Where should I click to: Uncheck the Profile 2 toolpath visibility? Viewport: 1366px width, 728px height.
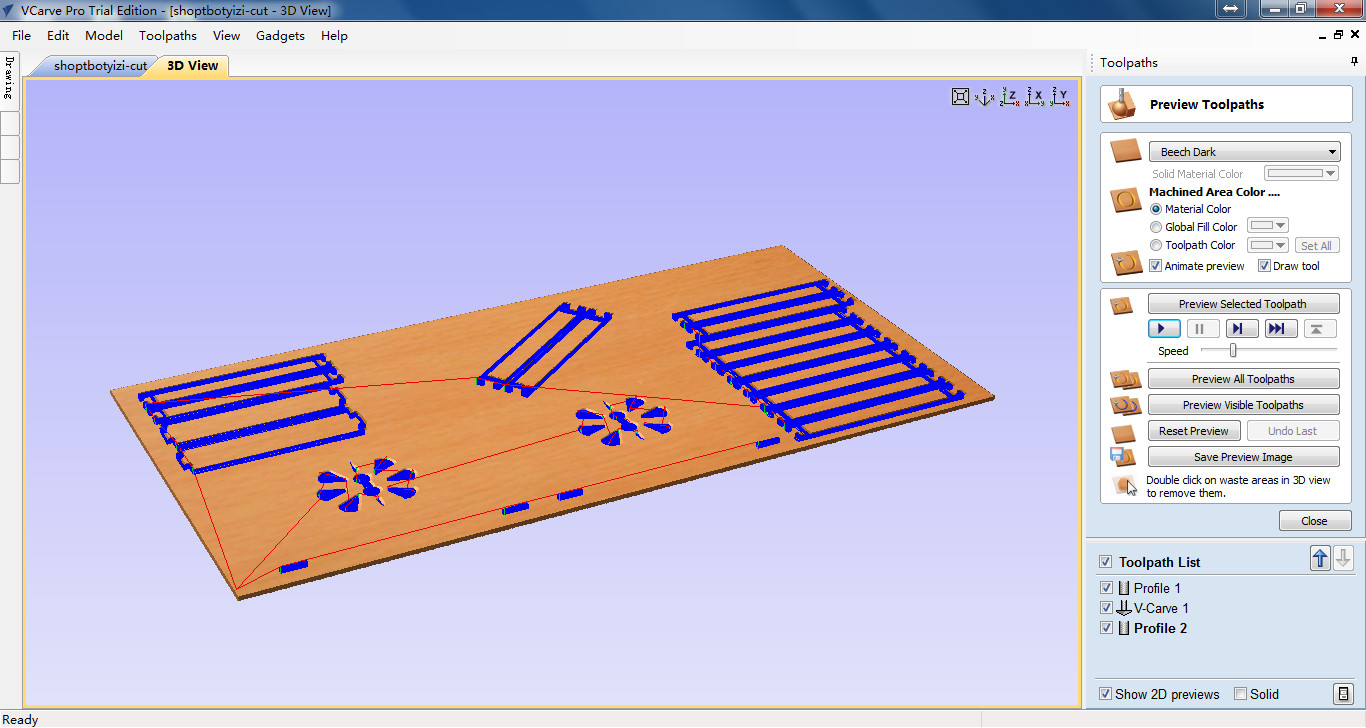click(1106, 628)
